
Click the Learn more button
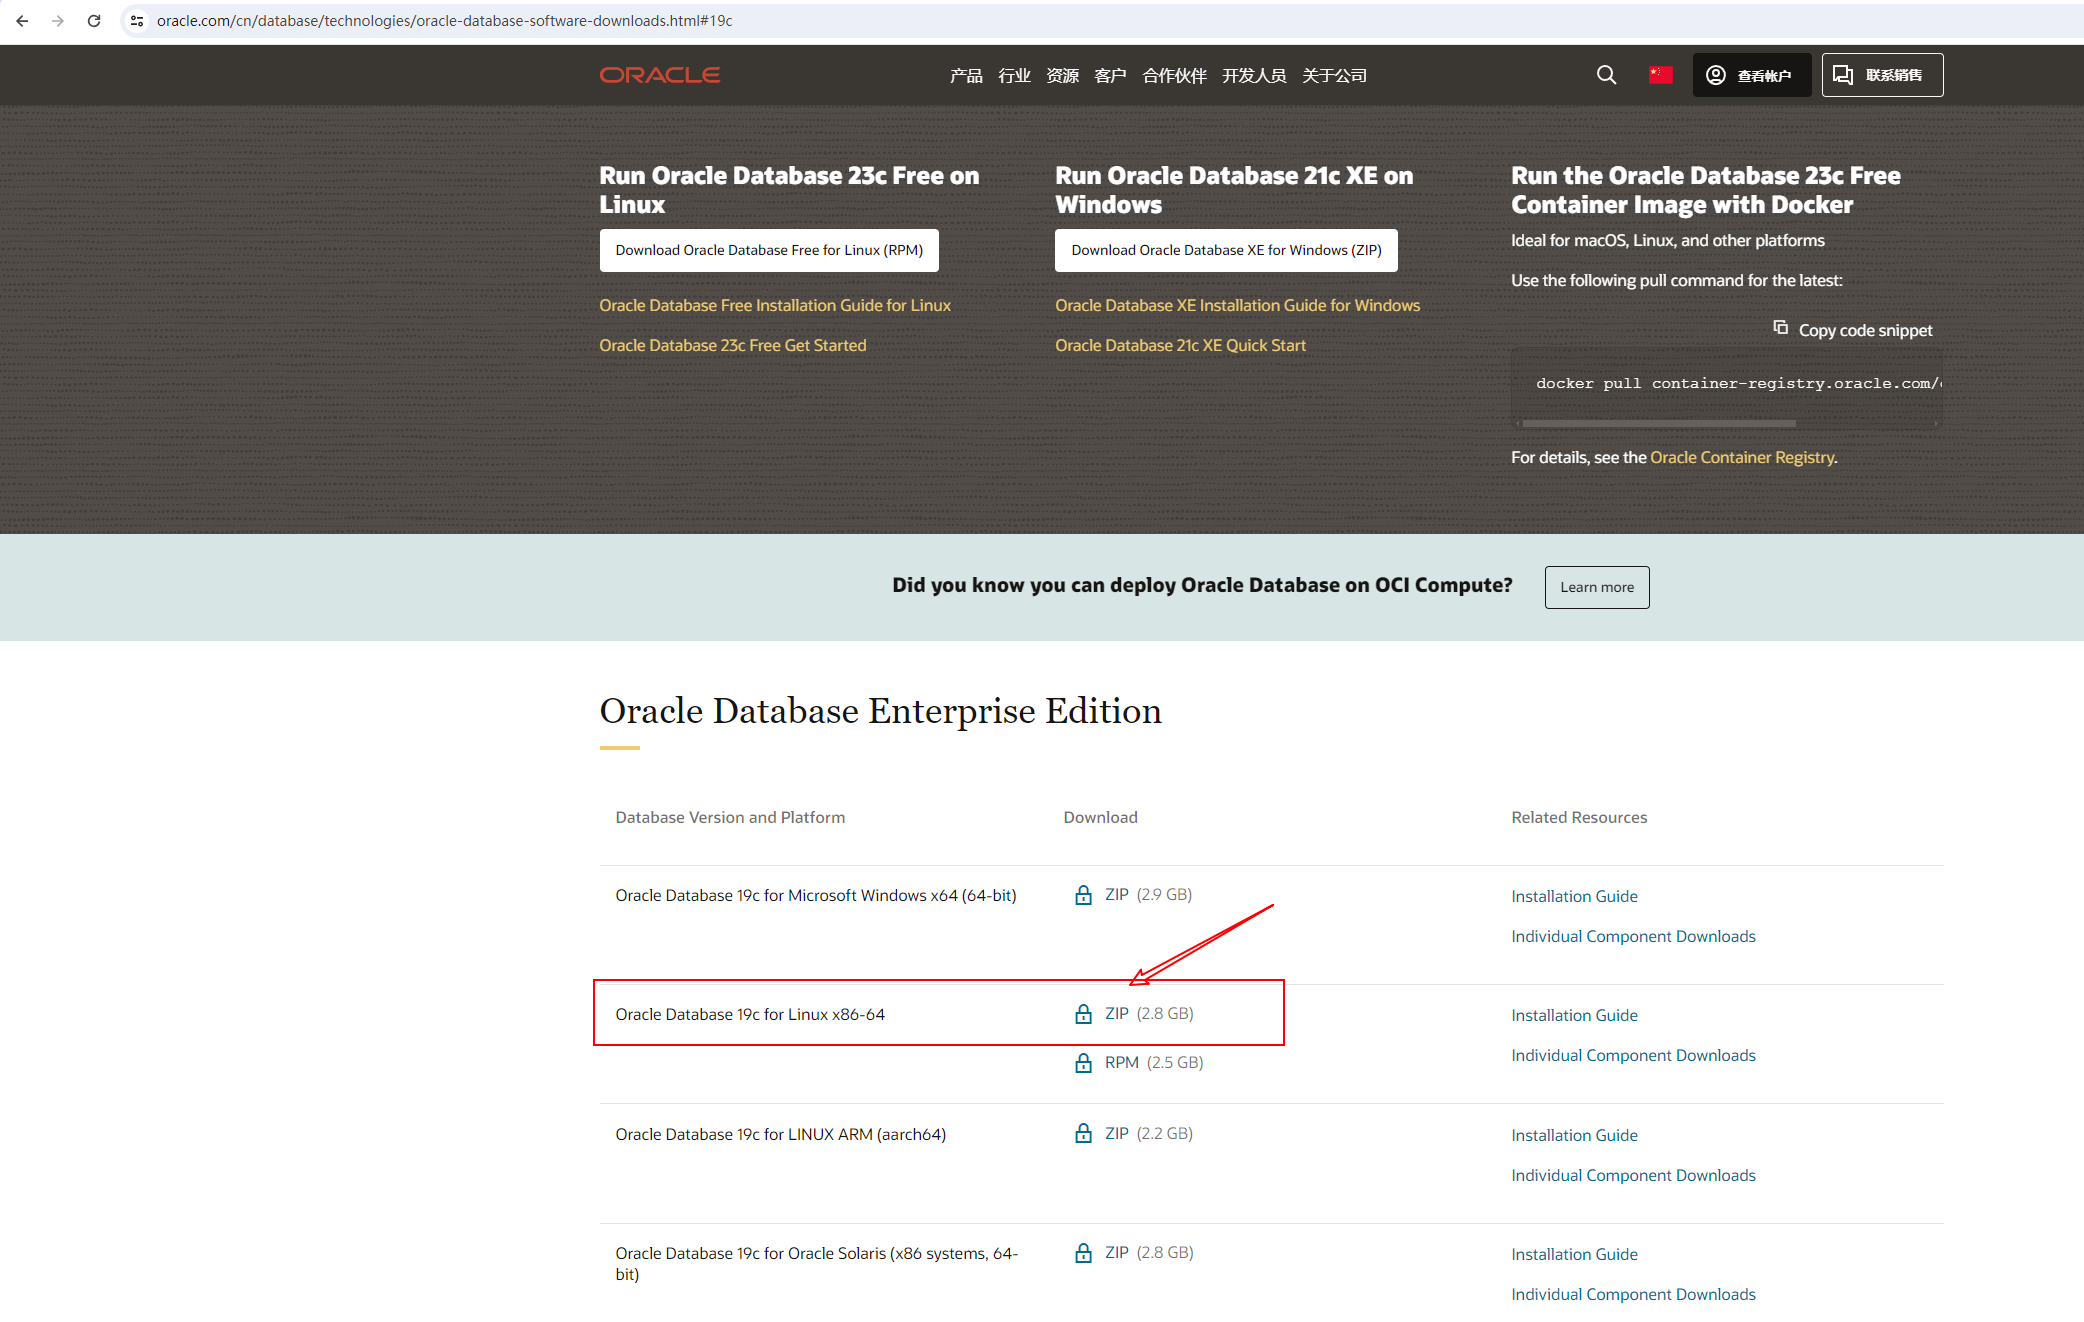point(1597,587)
